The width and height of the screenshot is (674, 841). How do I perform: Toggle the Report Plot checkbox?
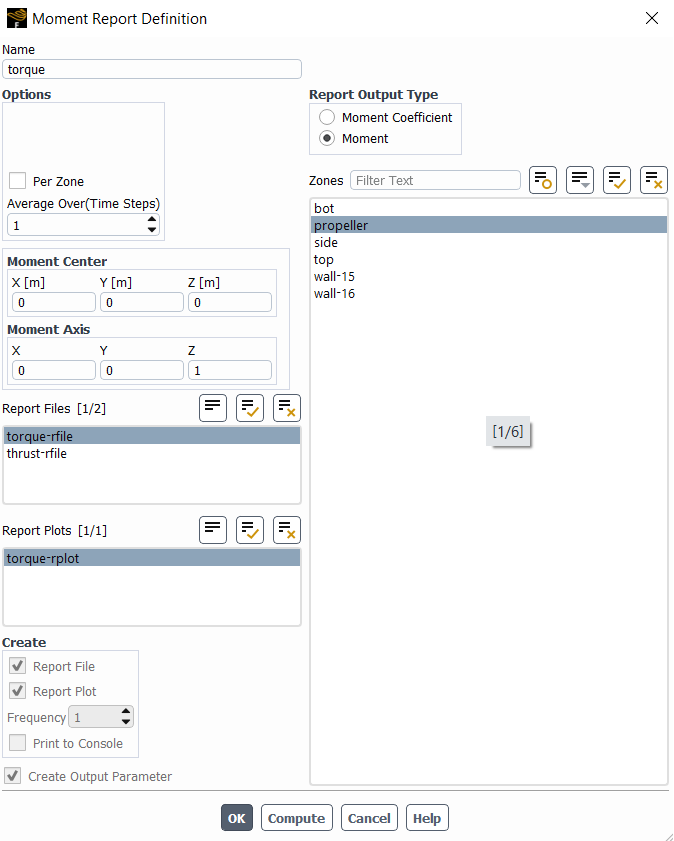17,691
